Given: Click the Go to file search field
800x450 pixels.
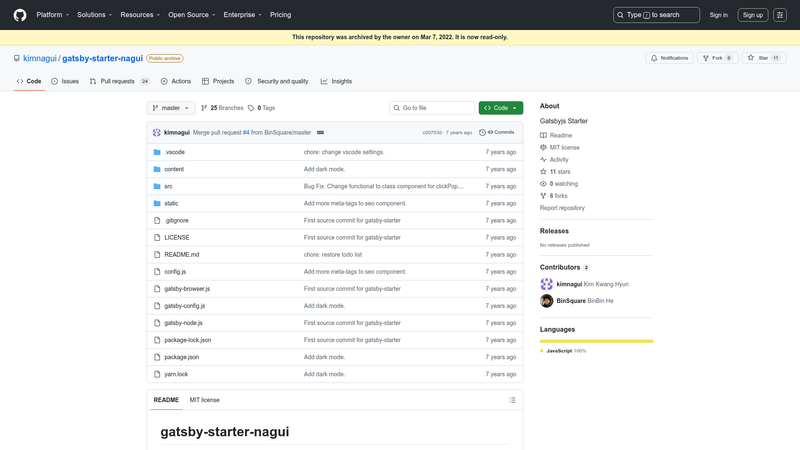Looking at the screenshot, I should click(432, 108).
